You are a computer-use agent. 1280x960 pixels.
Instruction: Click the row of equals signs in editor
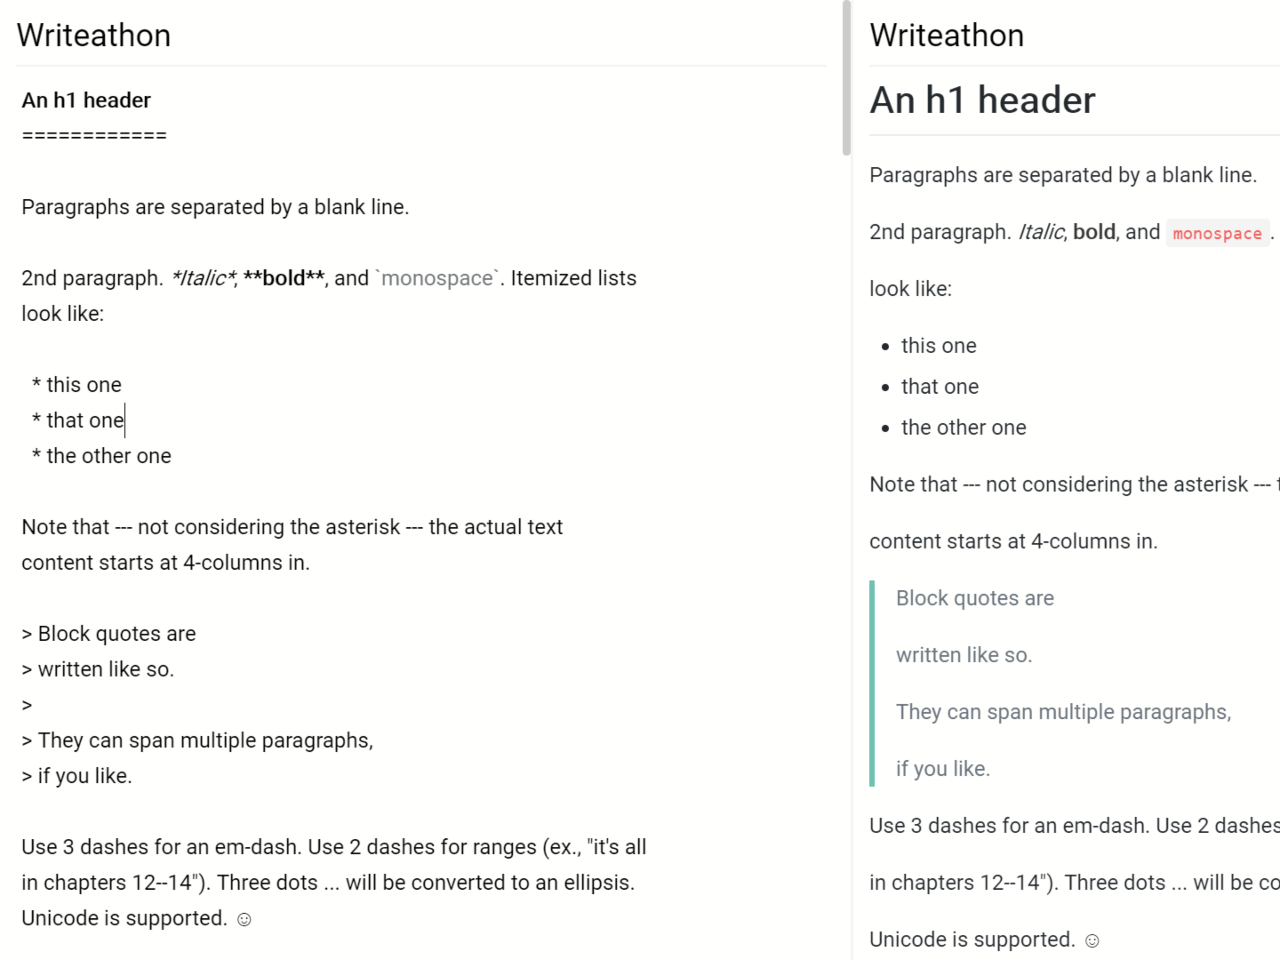(94, 136)
